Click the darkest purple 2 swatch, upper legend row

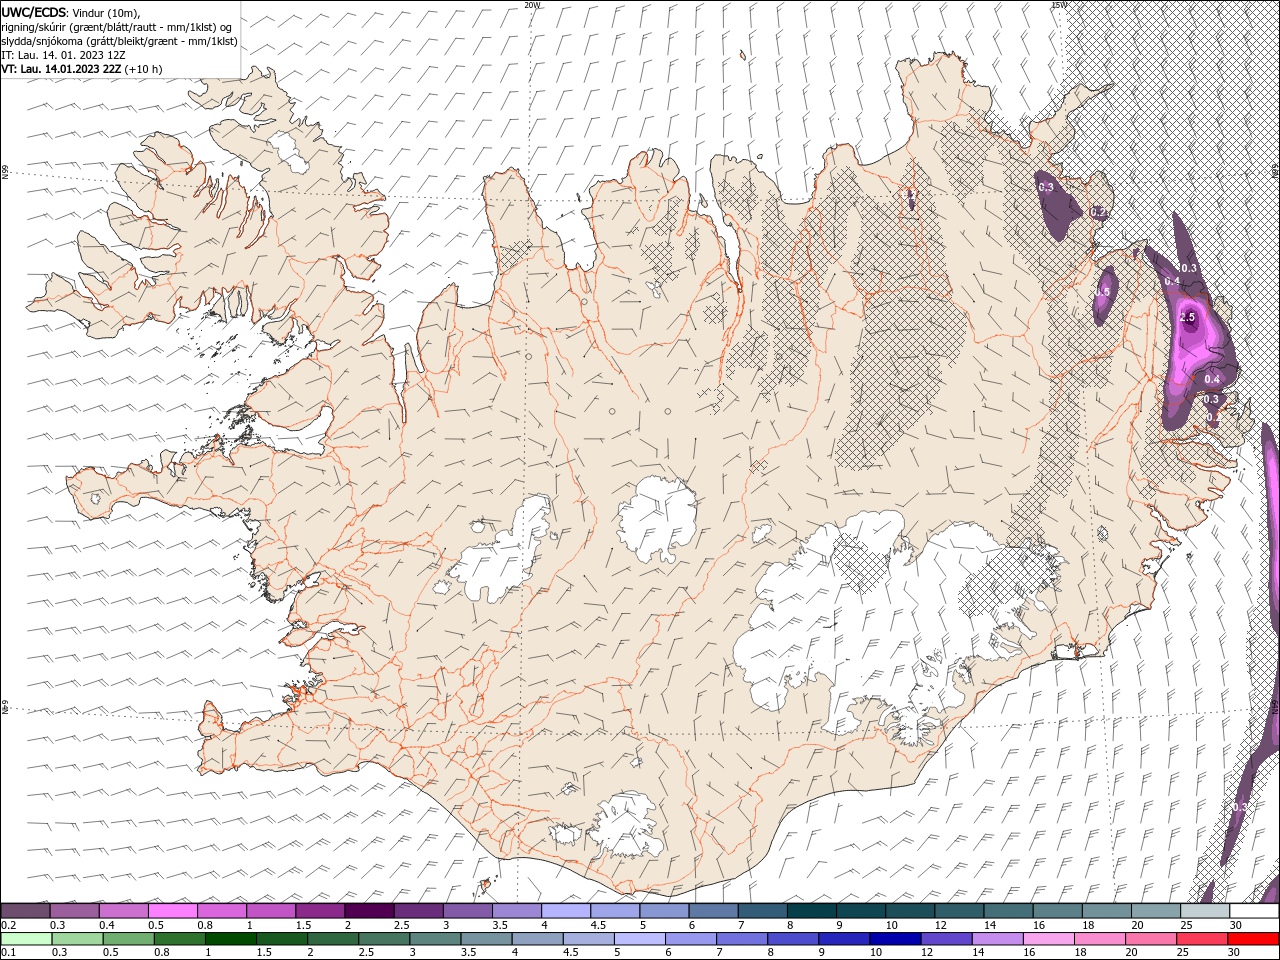pyautogui.click(x=369, y=910)
